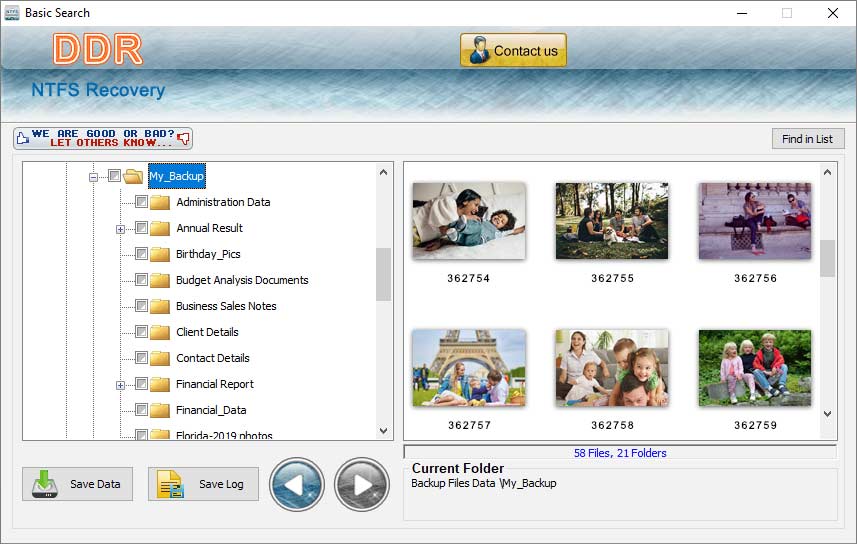Click the folder tree scrollbar thumb
The height and width of the screenshot is (544, 857).
[x=384, y=274]
